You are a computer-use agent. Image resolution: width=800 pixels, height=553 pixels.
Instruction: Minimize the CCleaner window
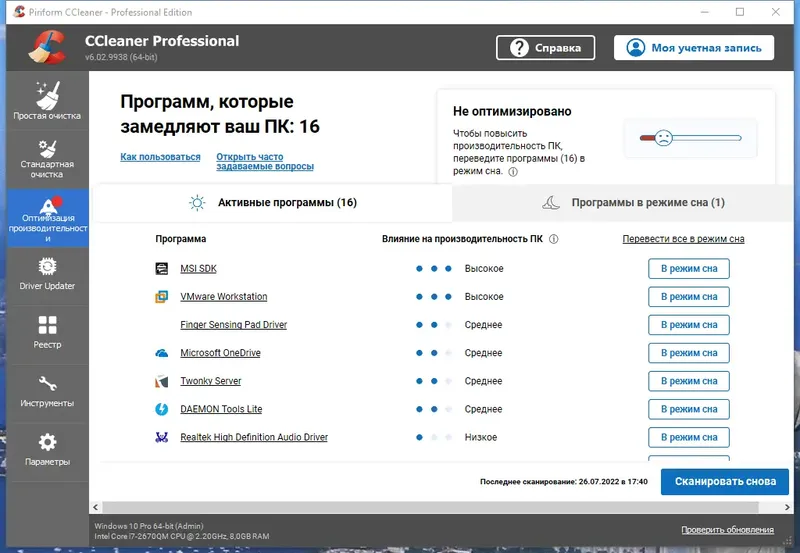pos(705,12)
